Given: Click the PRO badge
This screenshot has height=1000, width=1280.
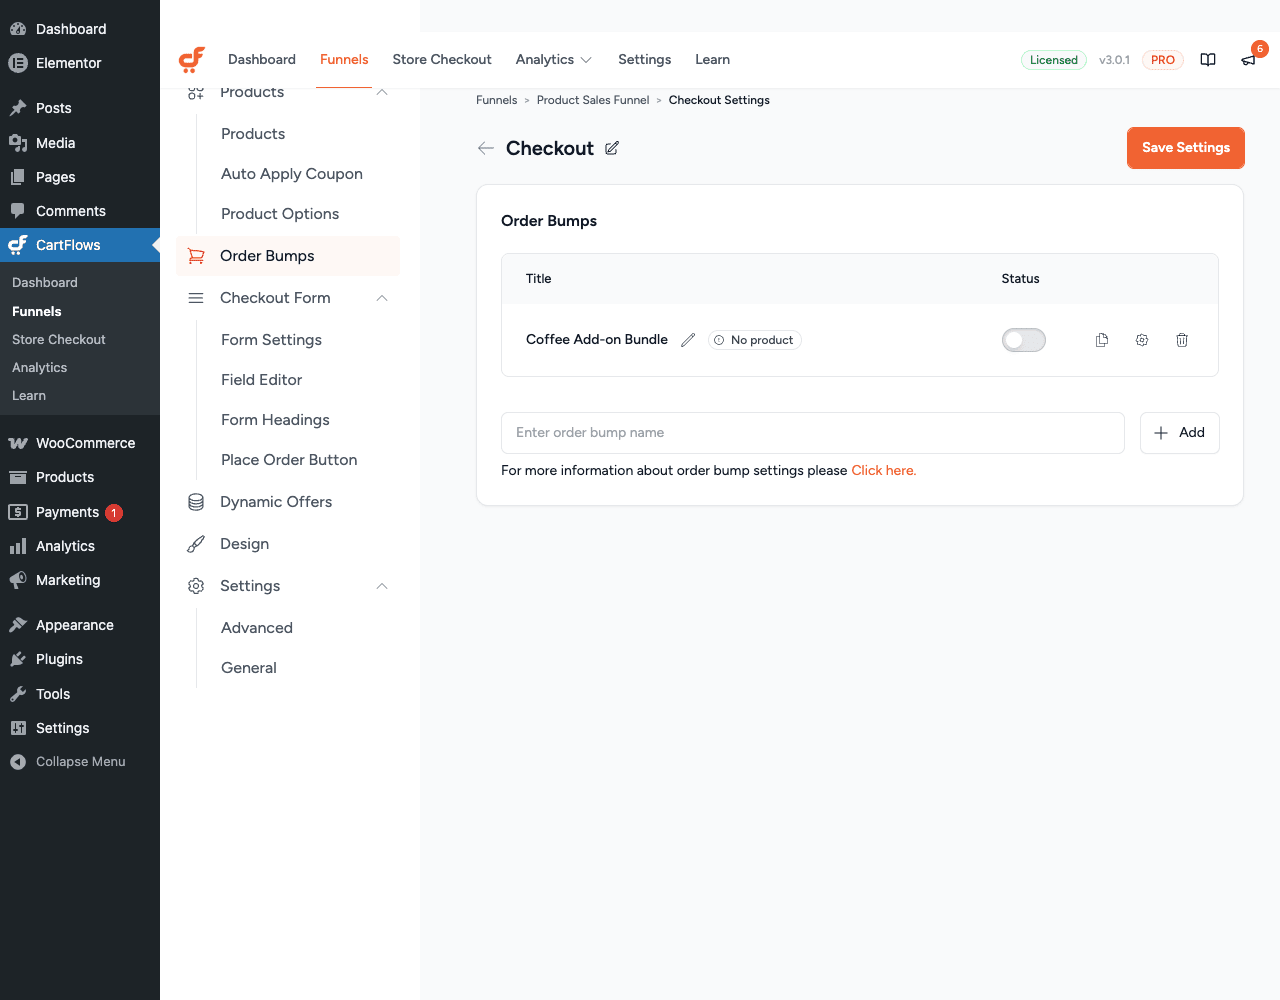Looking at the screenshot, I should click(1162, 60).
